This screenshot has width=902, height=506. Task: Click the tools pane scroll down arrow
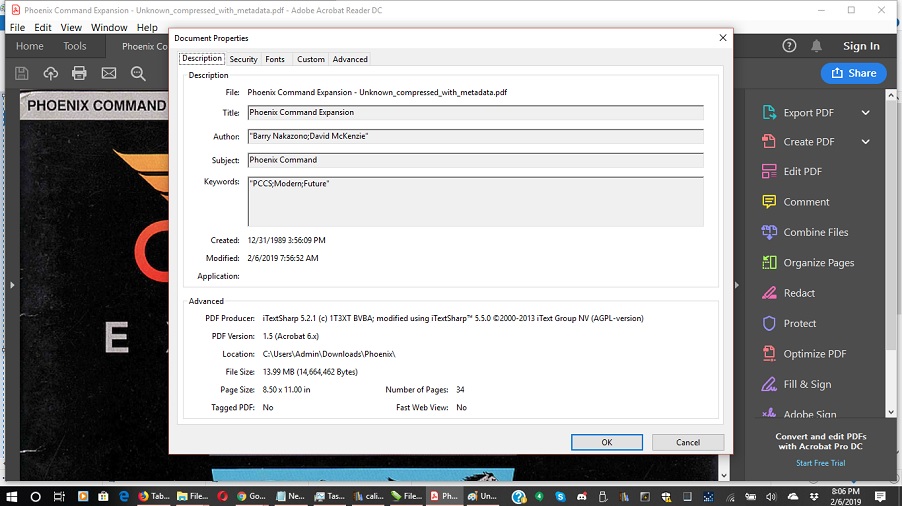pos(891,412)
